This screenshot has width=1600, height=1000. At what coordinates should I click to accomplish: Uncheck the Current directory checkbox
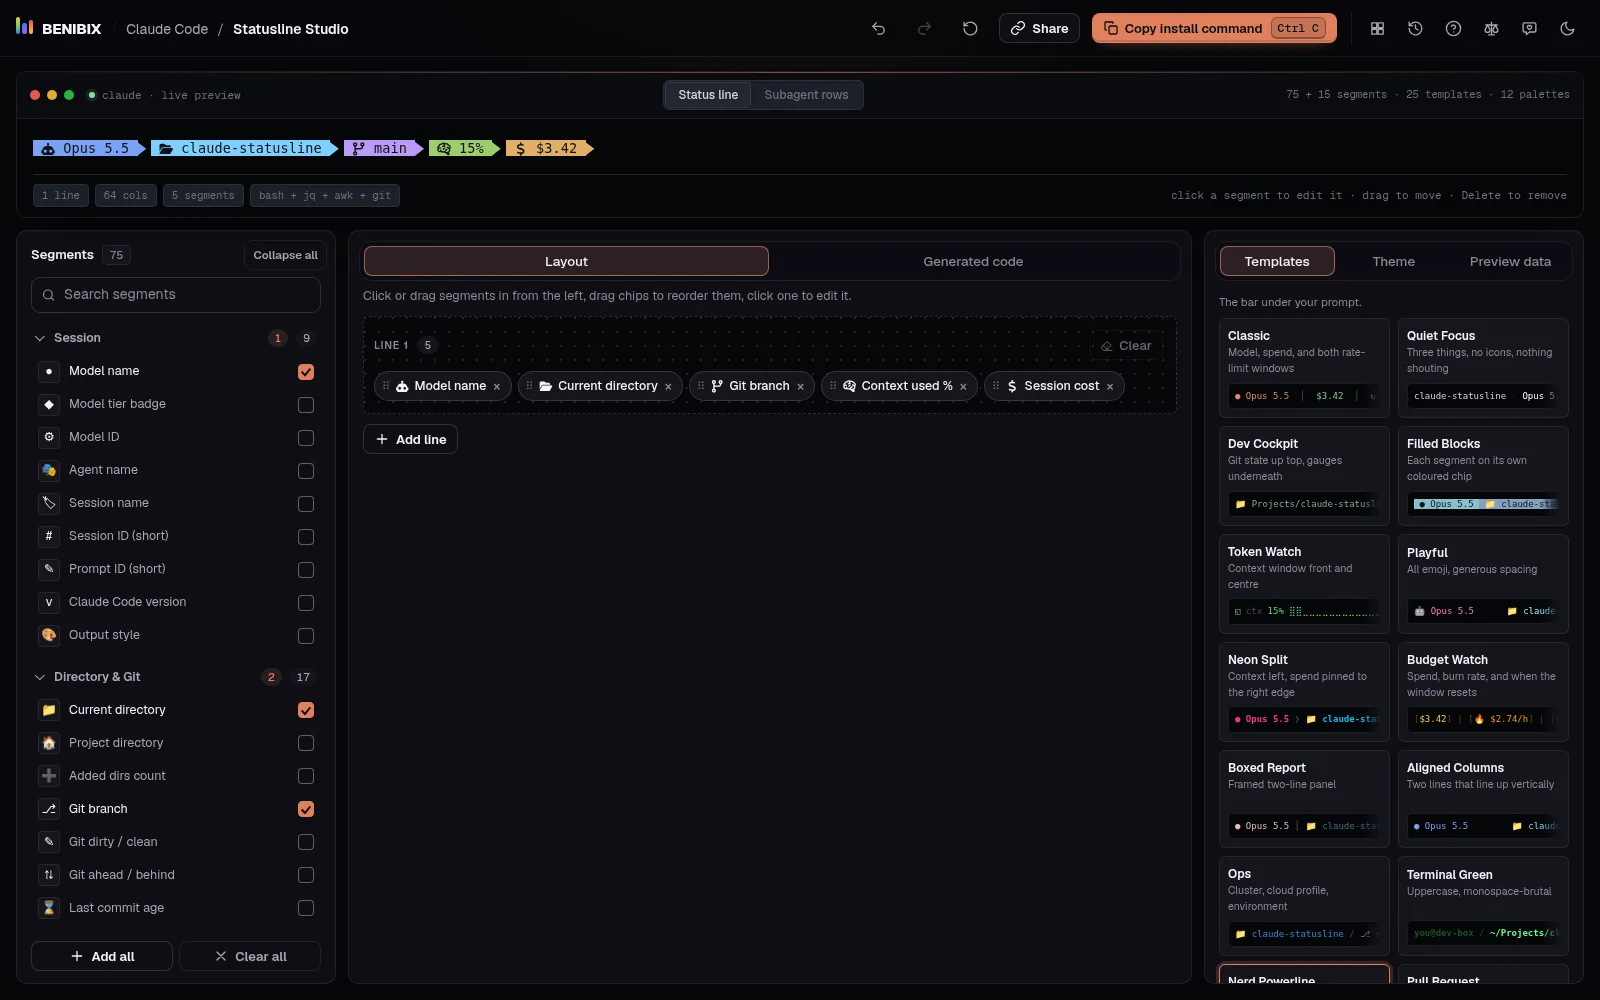306,710
